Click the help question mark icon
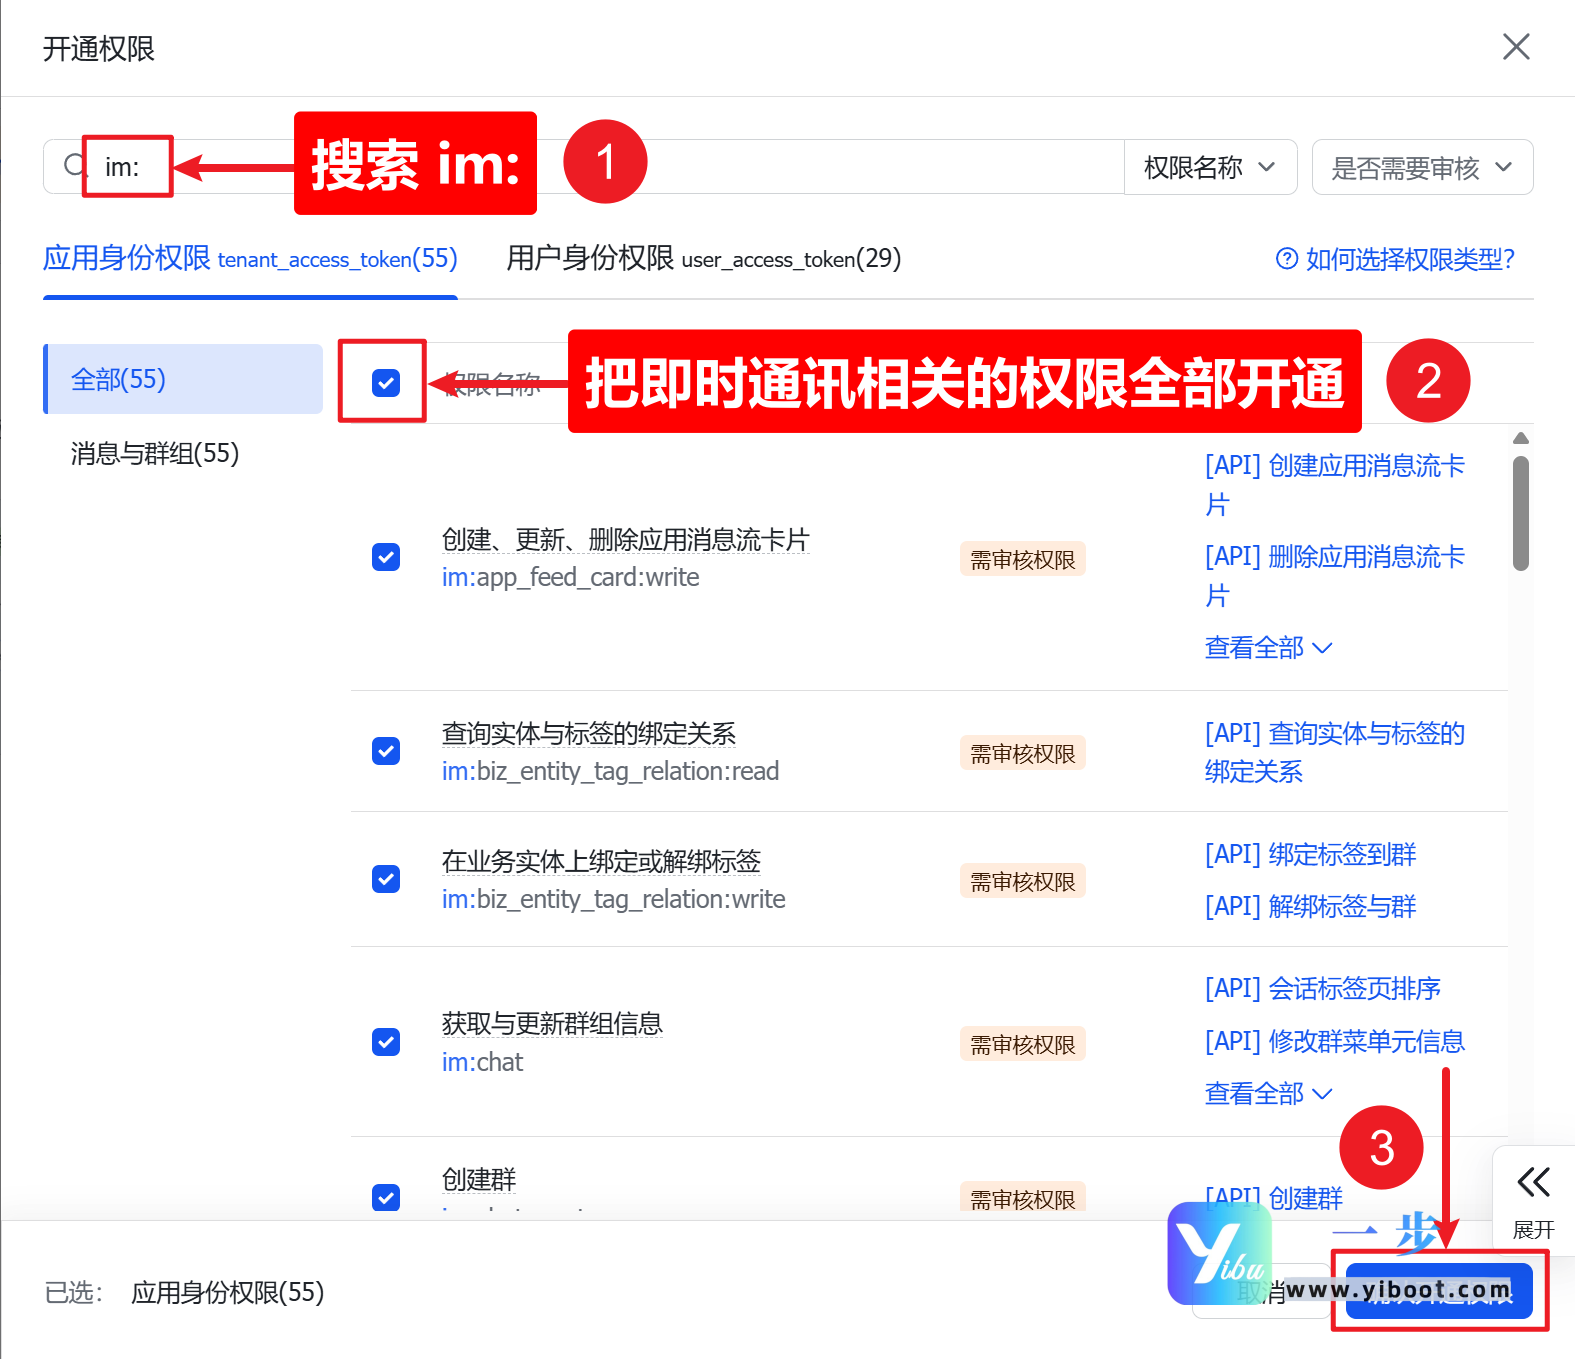 click(x=1287, y=259)
